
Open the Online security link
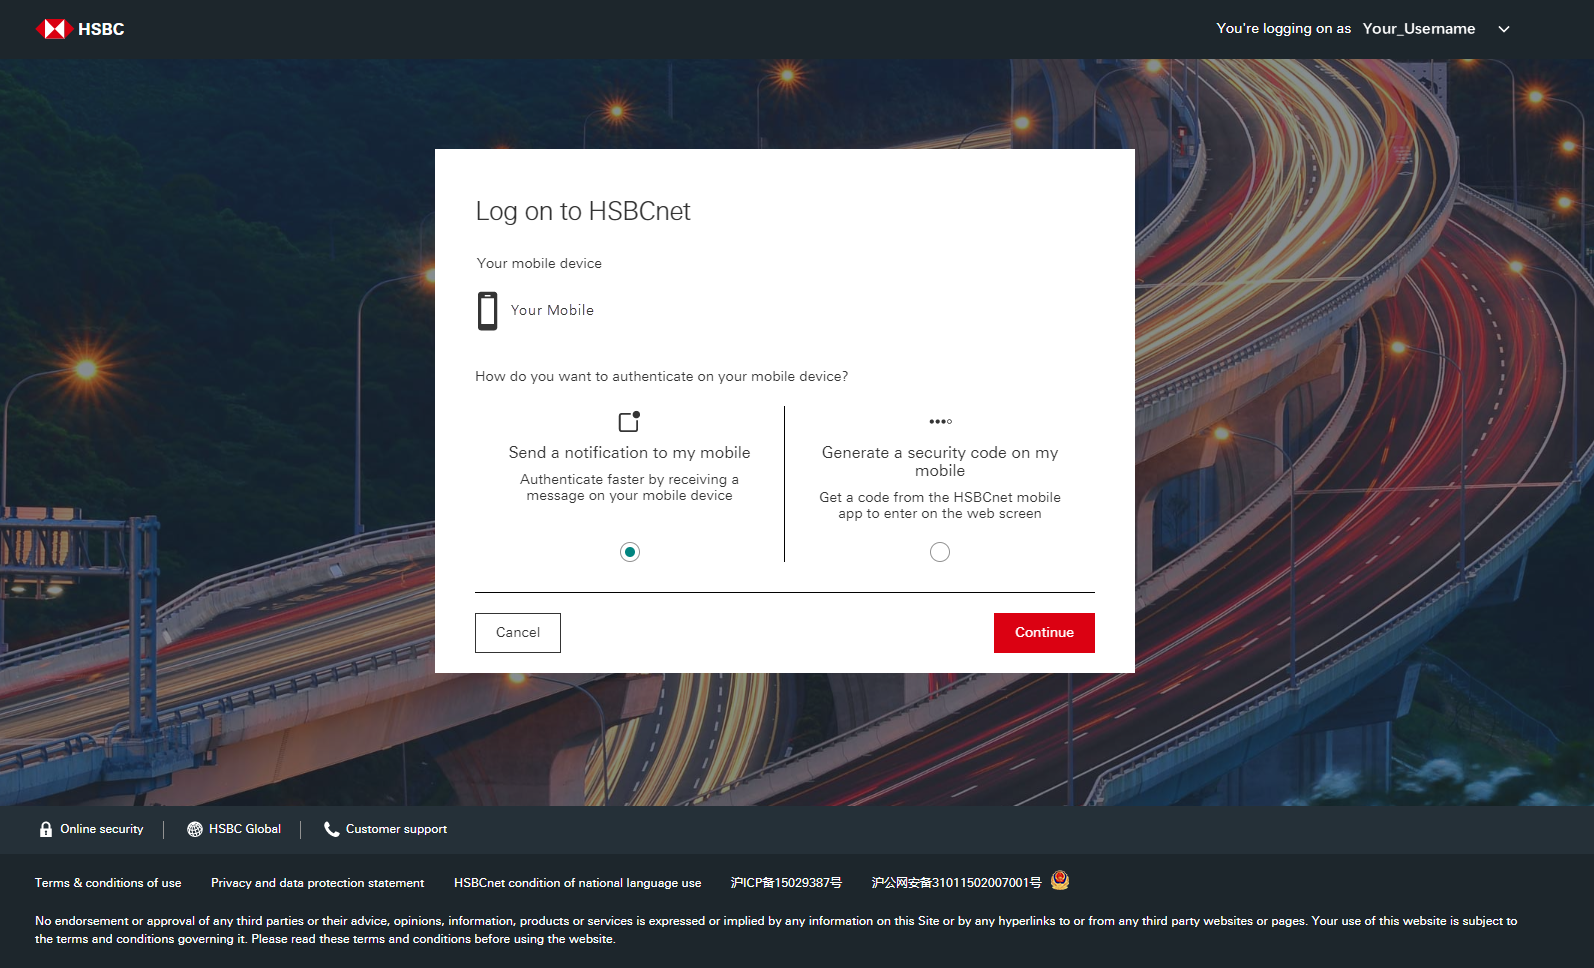click(x=101, y=829)
